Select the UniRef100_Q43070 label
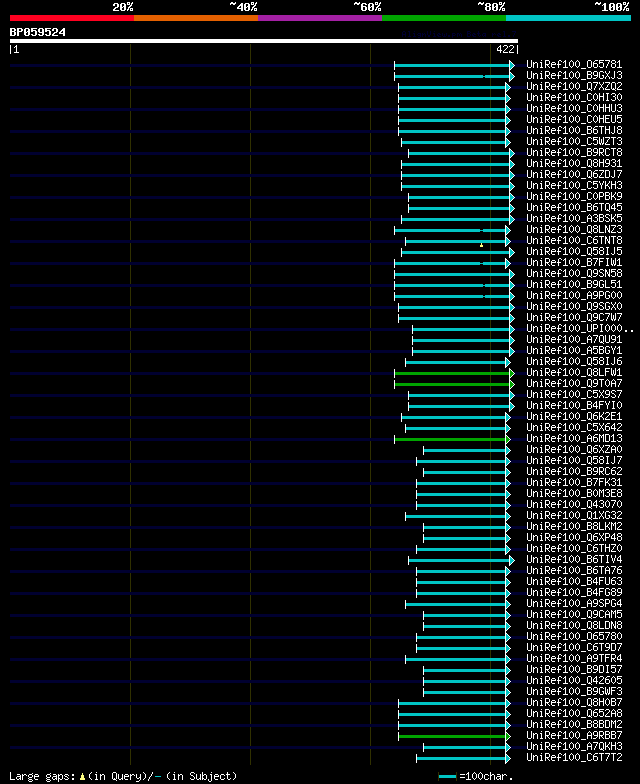This screenshot has width=640, height=784. [574, 504]
